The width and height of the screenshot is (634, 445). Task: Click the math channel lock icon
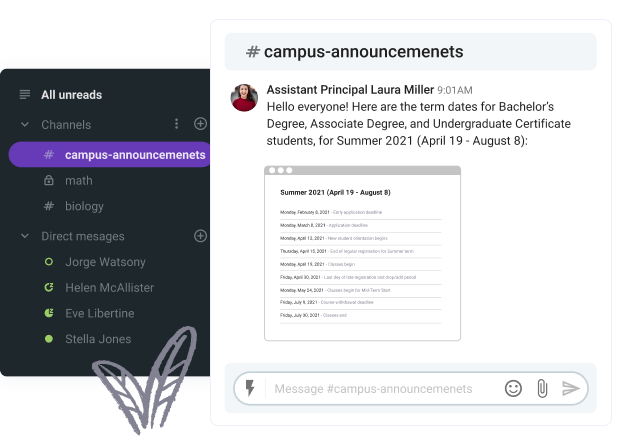(x=49, y=180)
